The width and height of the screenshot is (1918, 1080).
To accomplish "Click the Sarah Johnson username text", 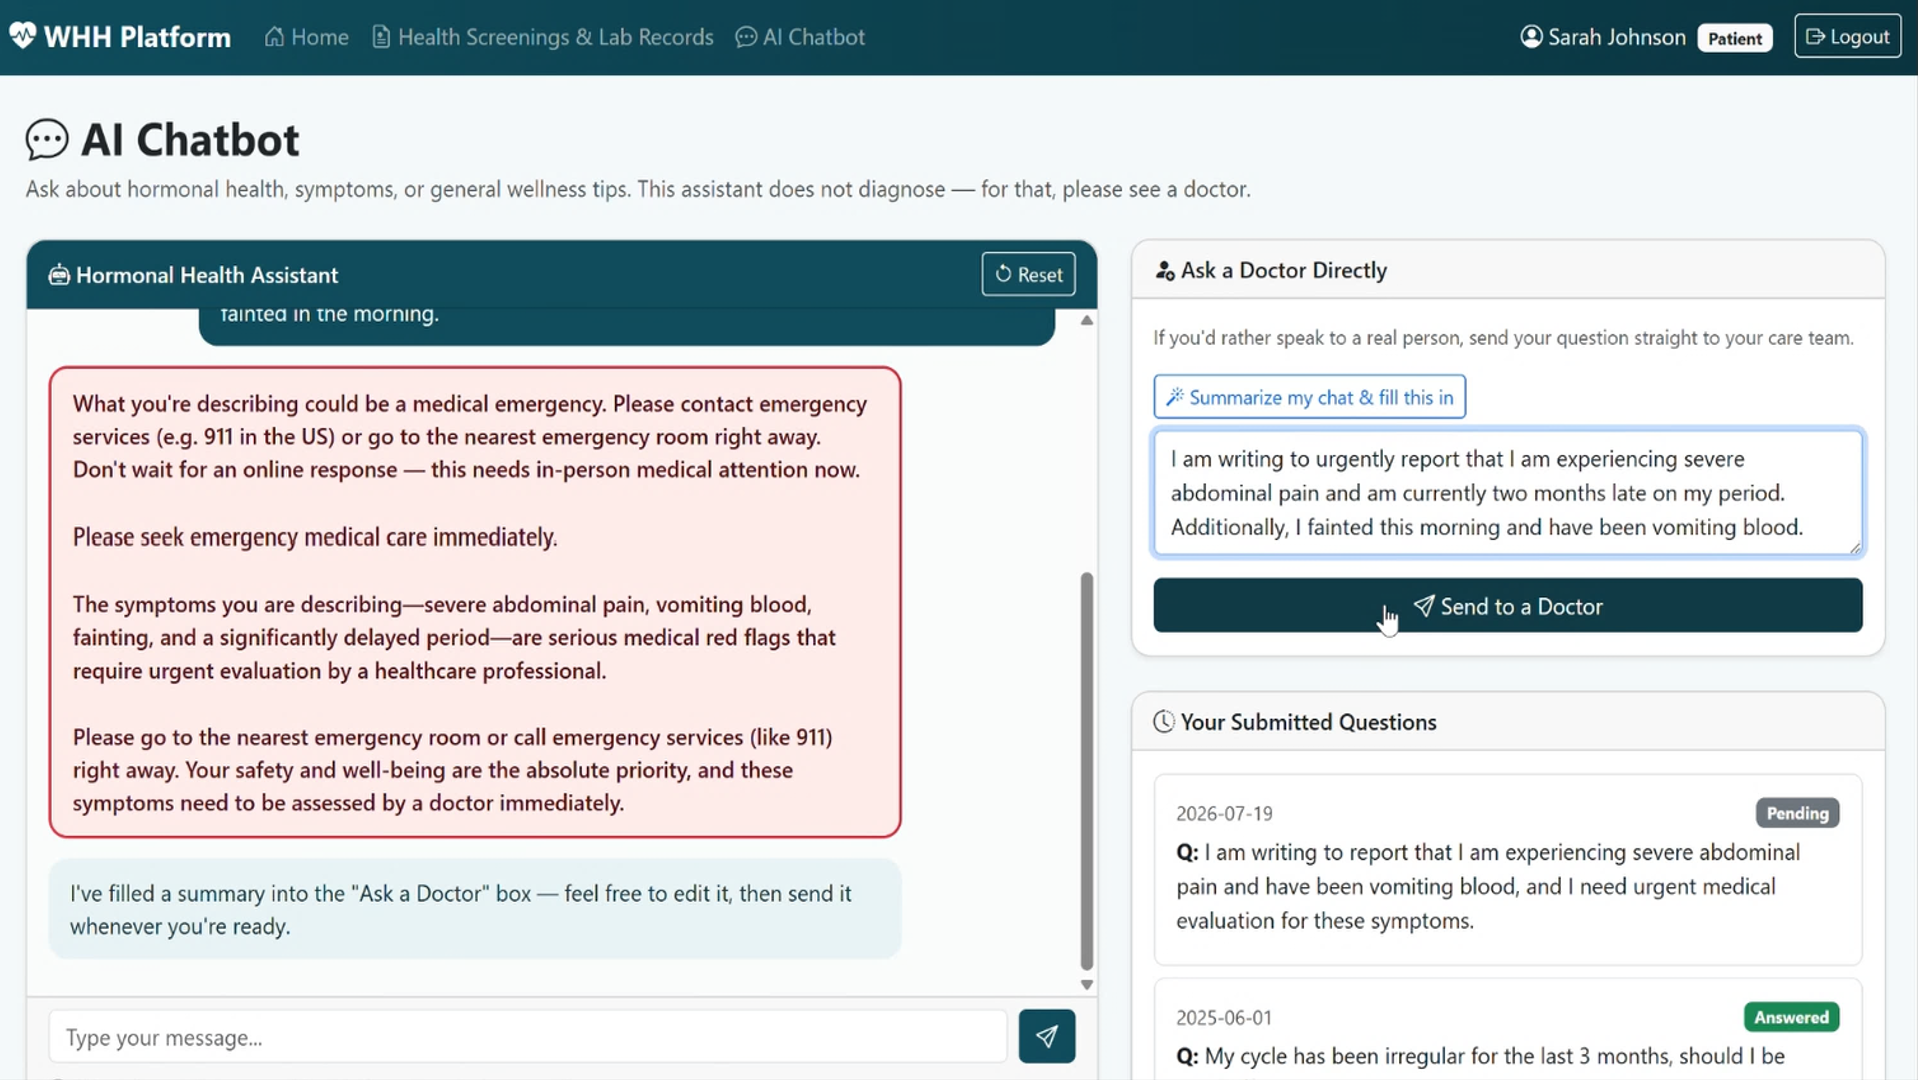I will tap(1617, 37).
